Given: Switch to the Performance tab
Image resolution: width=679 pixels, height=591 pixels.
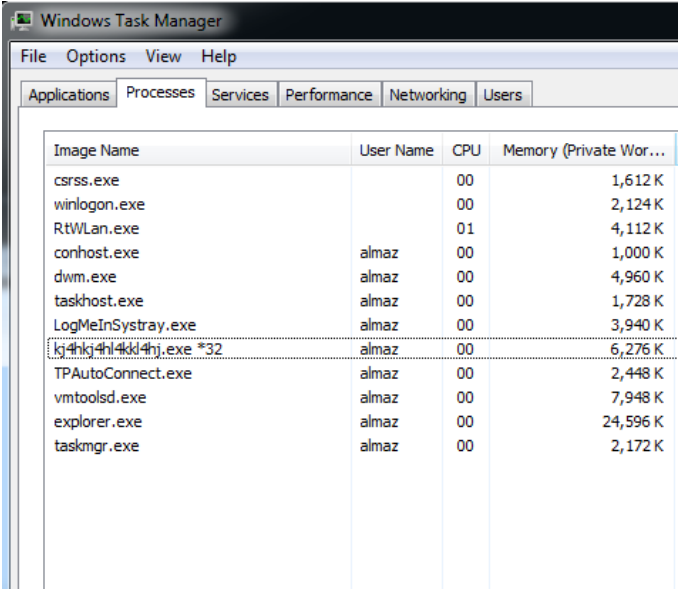Looking at the screenshot, I should 328,95.
